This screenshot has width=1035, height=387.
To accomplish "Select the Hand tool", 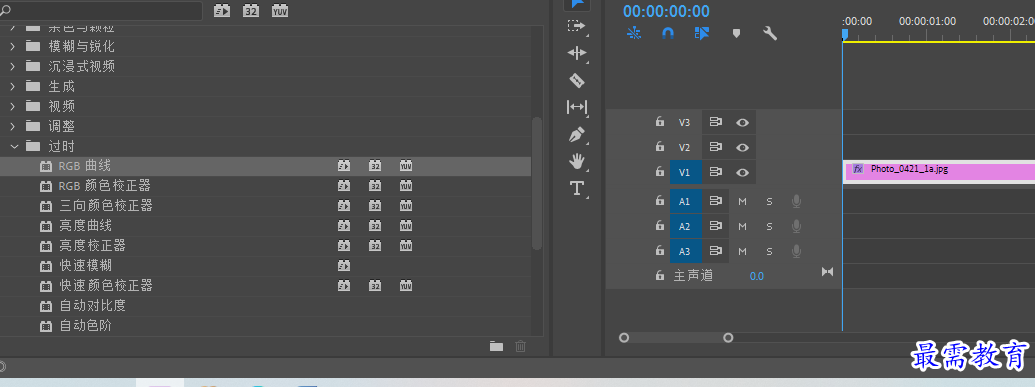I will (576, 161).
